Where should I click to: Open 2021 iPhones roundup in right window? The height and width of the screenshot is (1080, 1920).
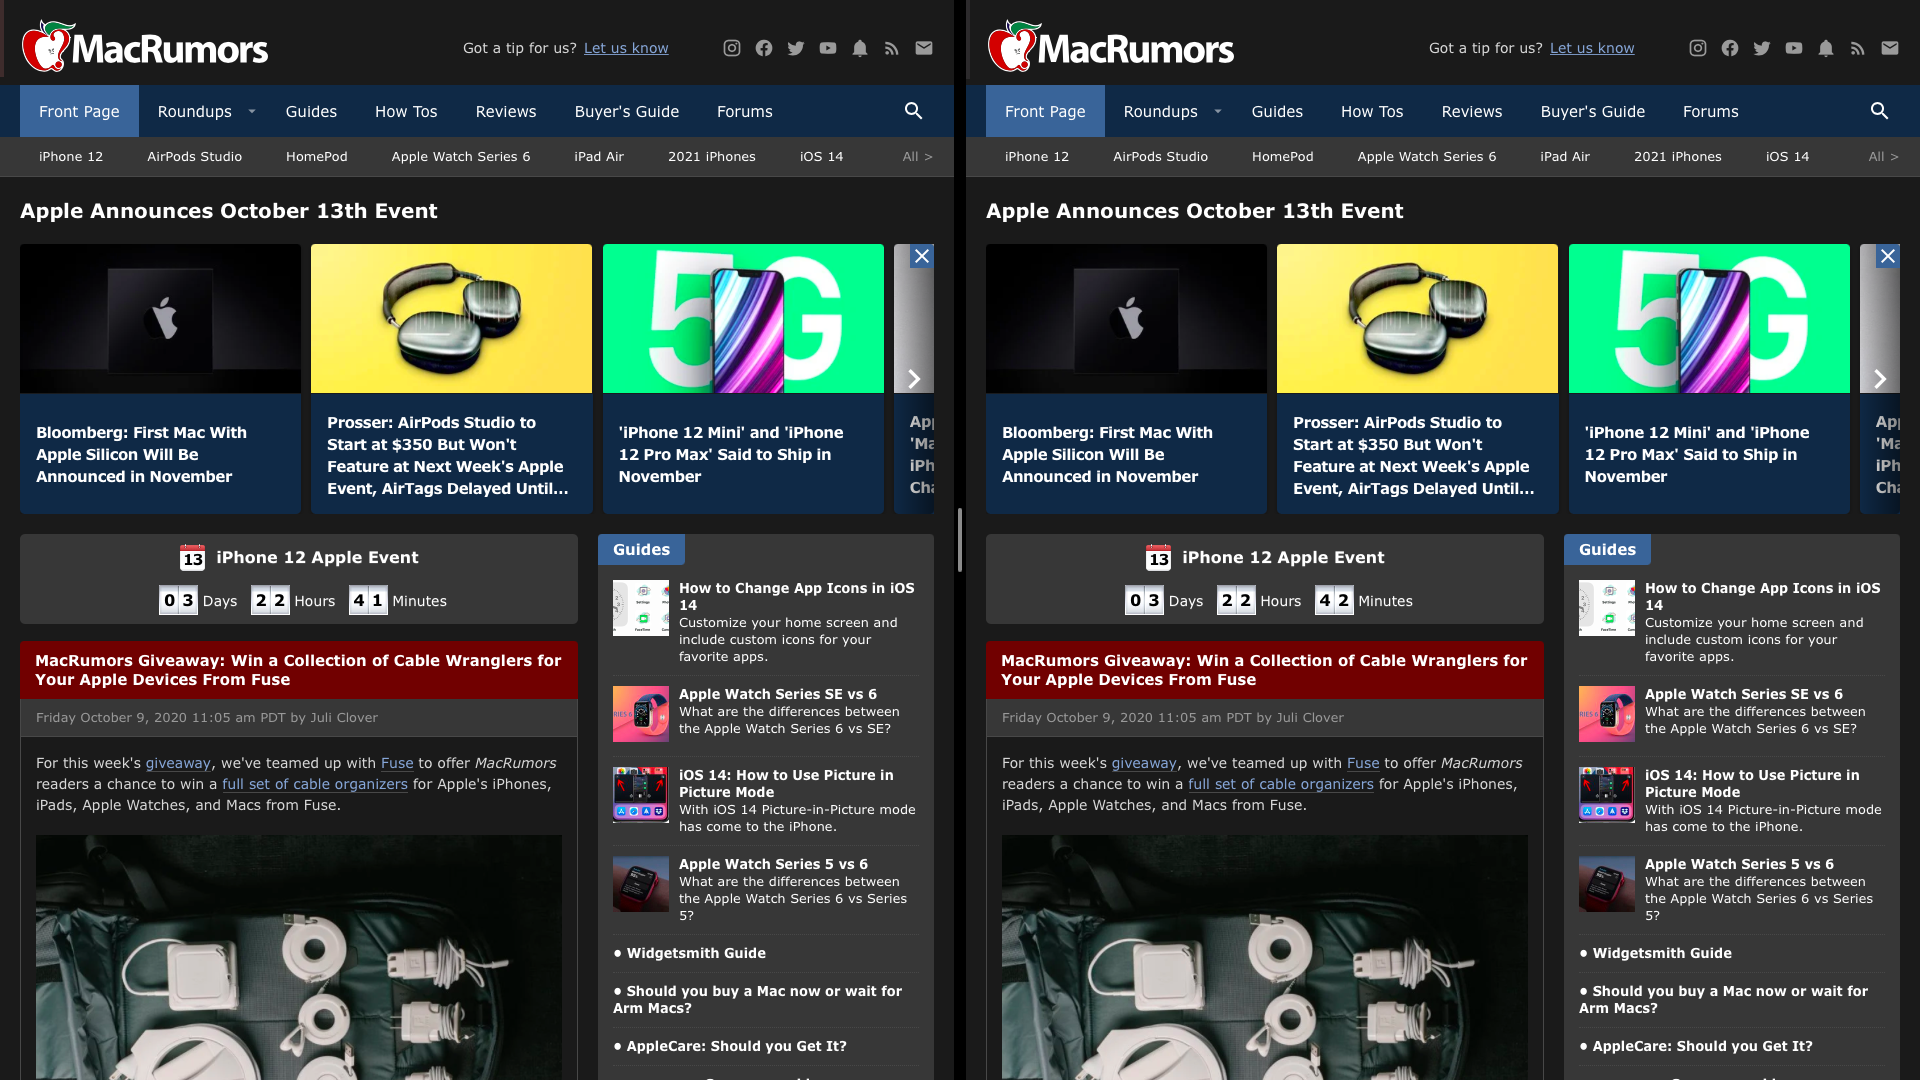pyautogui.click(x=1678, y=157)
